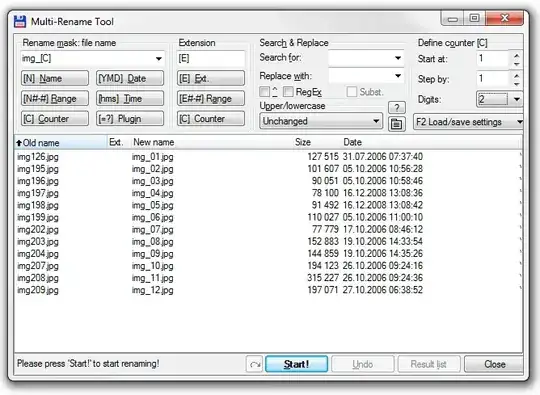Select the file img207.jpg
Viewport: 540px width, 395px height.
click(x=38, y=266)
